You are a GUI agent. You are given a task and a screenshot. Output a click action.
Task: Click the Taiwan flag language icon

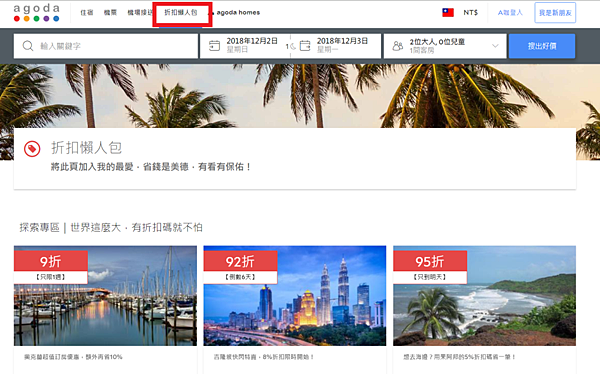pyautogui.click(x=448, y=13)
